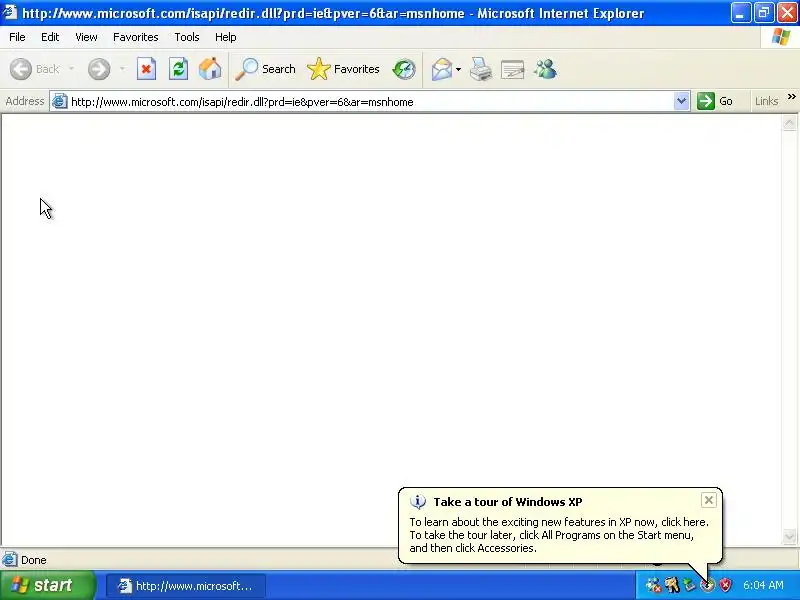Click the Forward navigation arrow icon
Screen dimensions: 800x600
click(x=99, y=69)
